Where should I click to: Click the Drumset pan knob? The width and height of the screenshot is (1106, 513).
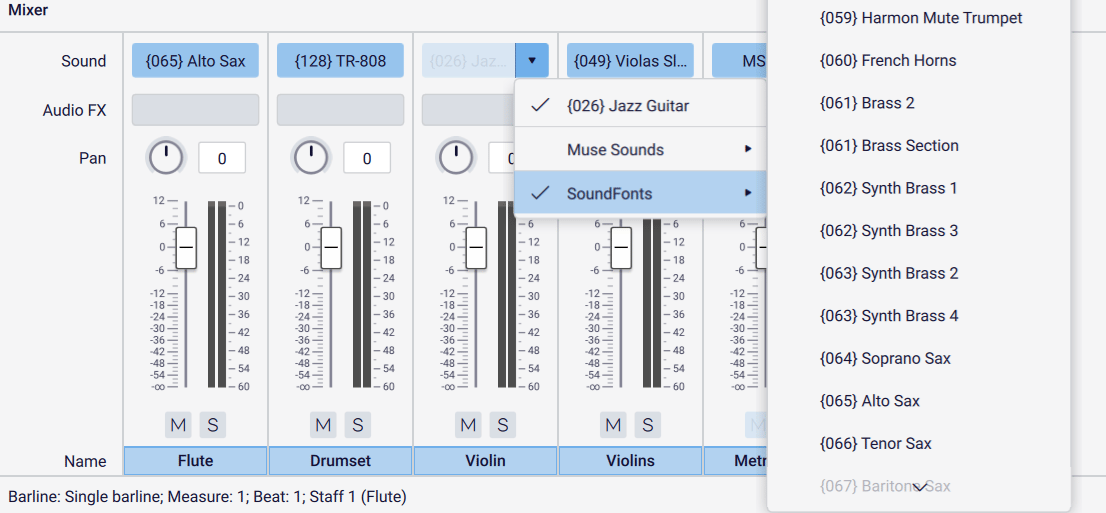(x=310, y=157)
